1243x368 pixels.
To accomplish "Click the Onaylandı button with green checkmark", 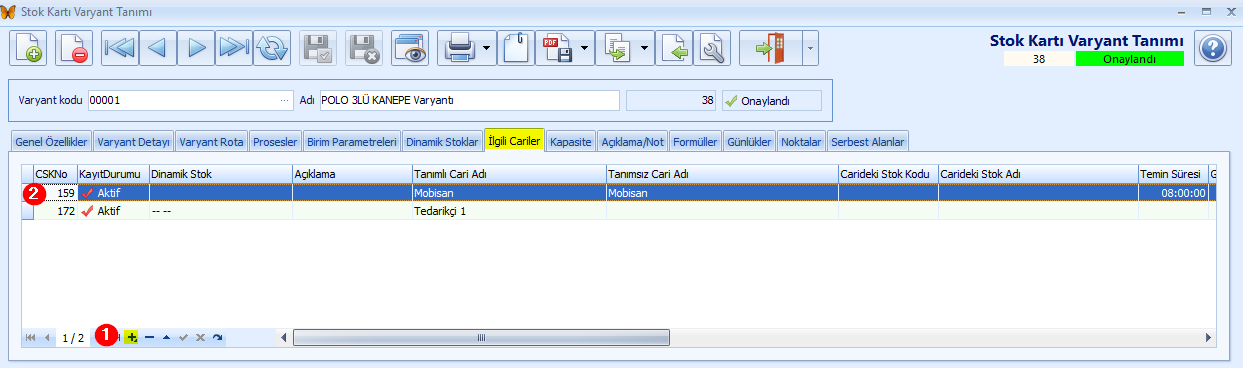I will pyautogui.click(x=771, y=100).
